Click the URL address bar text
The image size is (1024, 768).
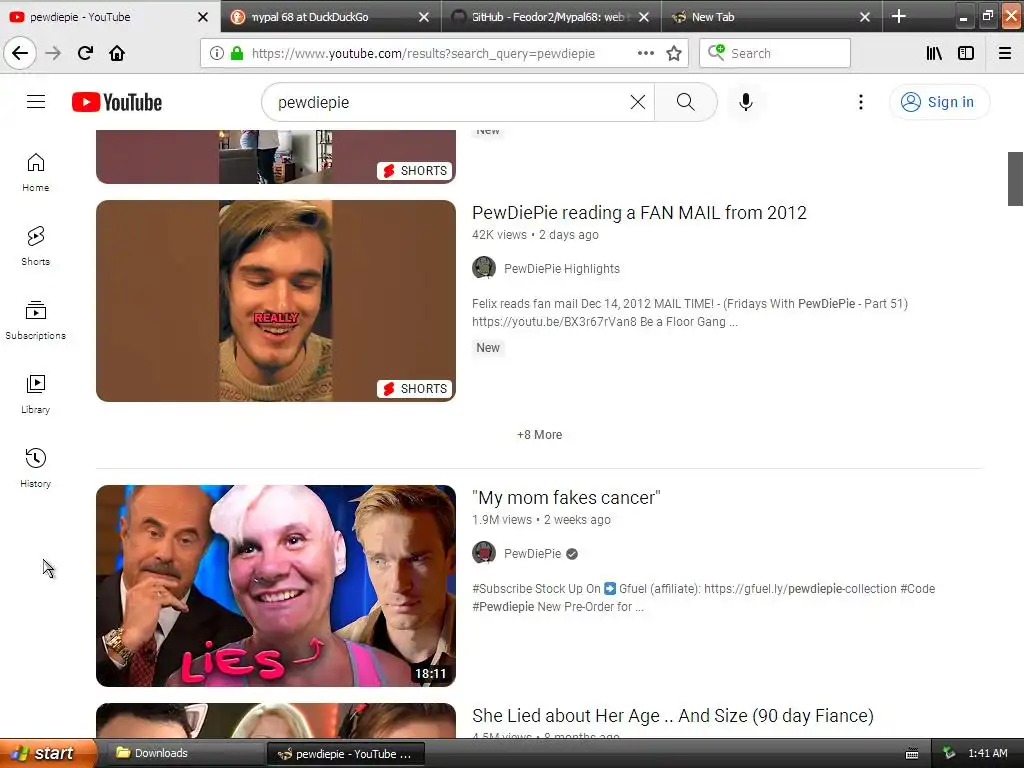tap(423, 54)
